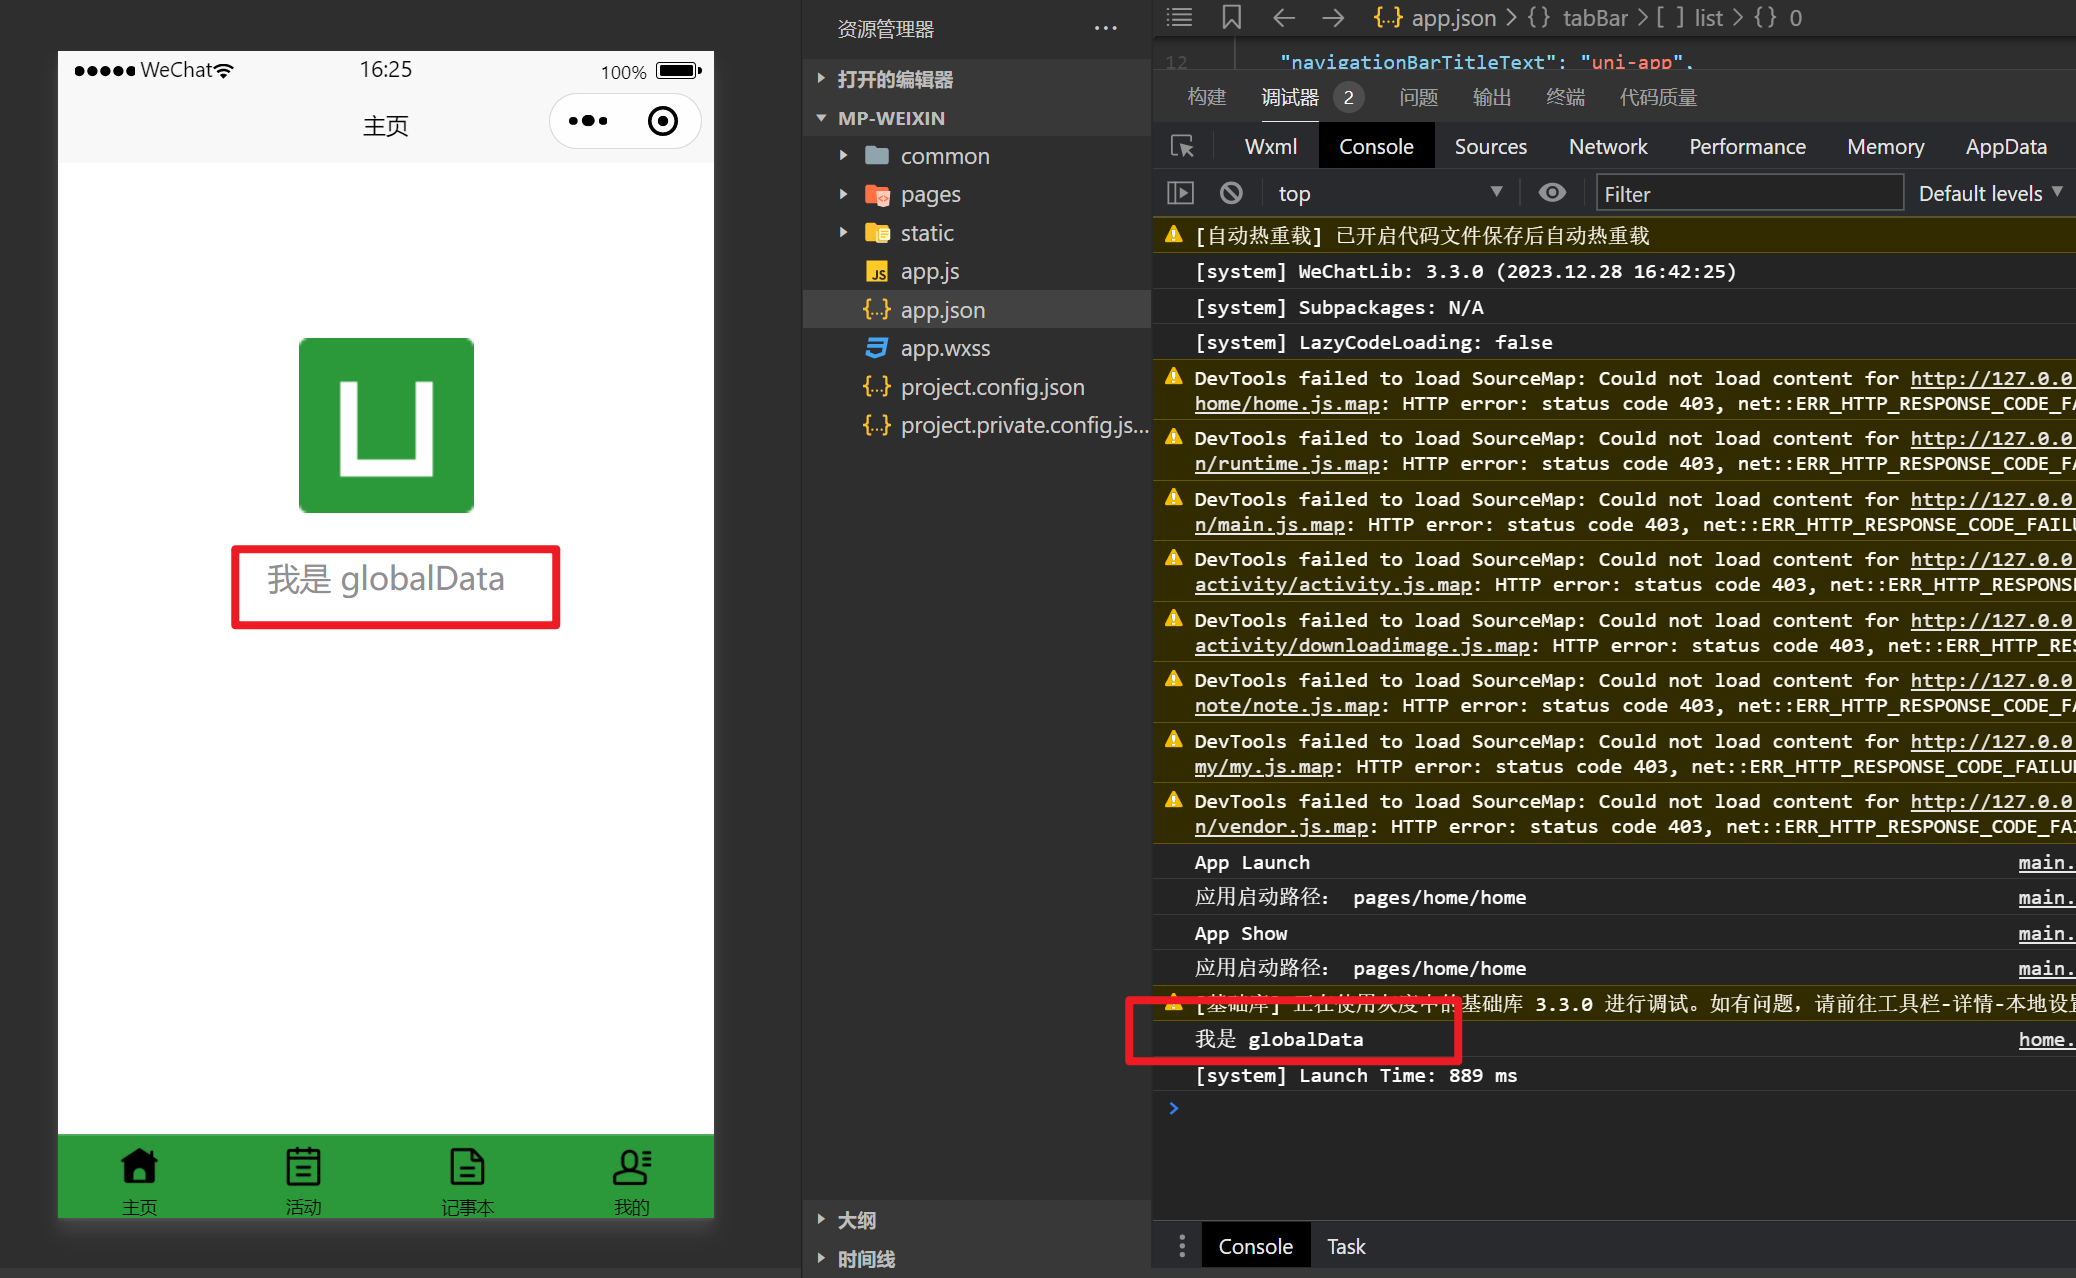Switch to the 调试器 tab
Image resolution: width=2076 pixels, height=1278 pixels.
tap(1289, 97)
